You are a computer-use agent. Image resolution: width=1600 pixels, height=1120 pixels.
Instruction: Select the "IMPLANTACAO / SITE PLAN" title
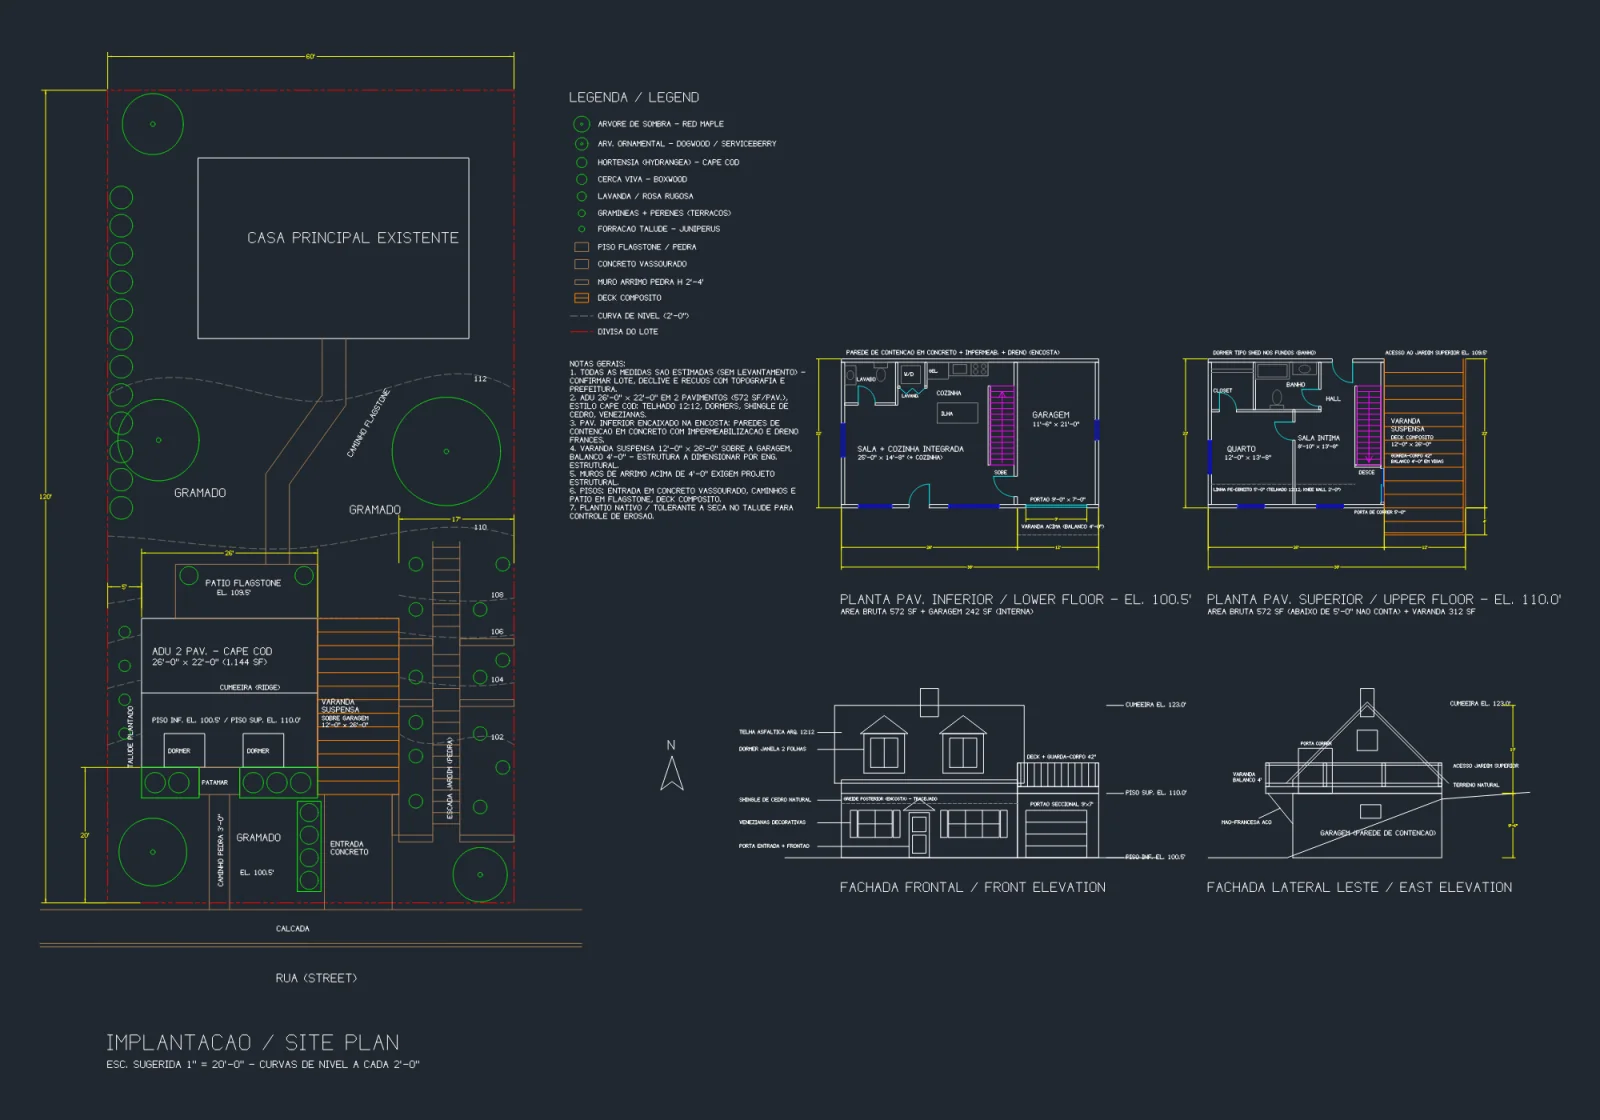pos(253,1043)
